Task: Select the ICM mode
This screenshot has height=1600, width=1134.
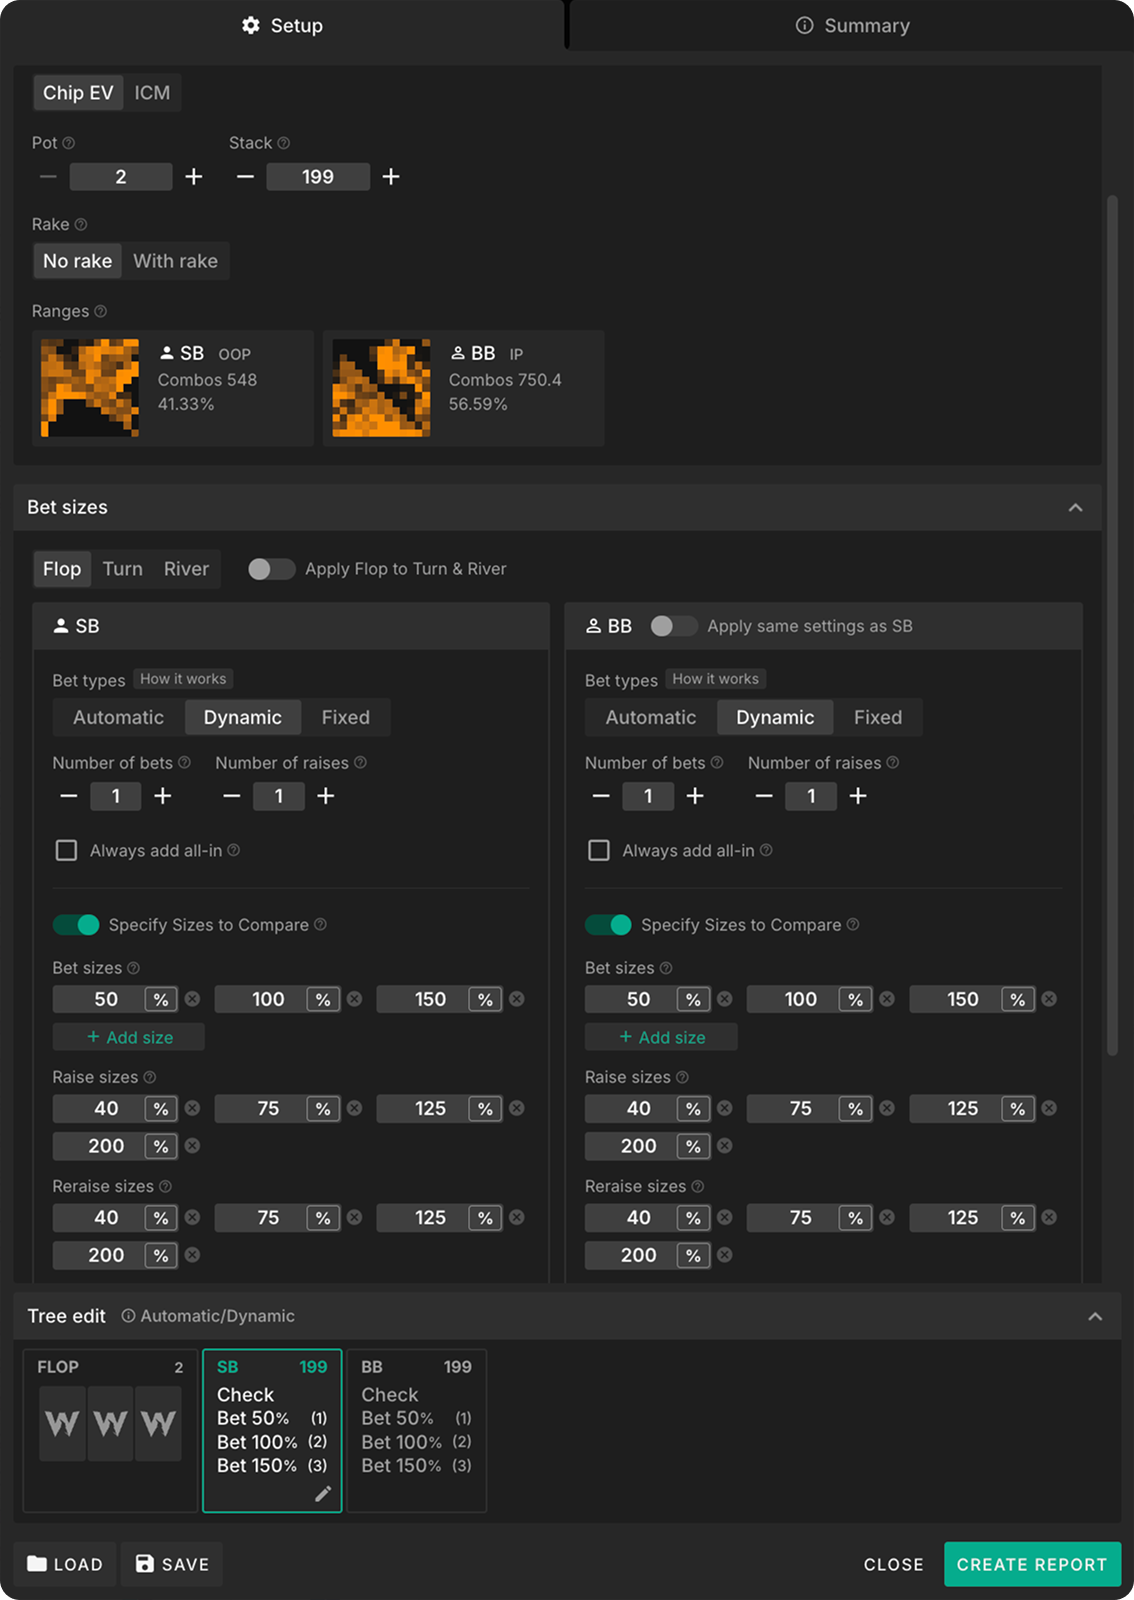Action: tap(152, 93)
